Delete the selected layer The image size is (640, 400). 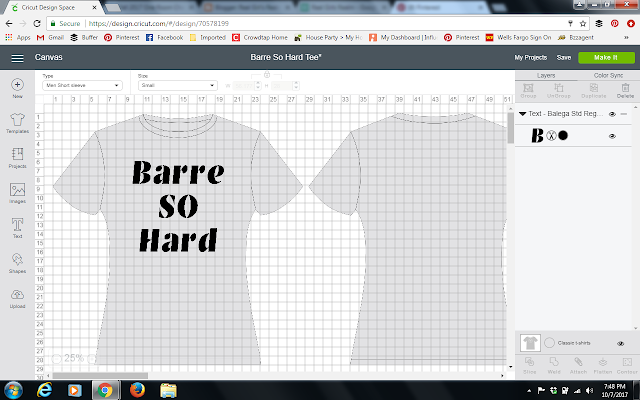click(625, 91)
